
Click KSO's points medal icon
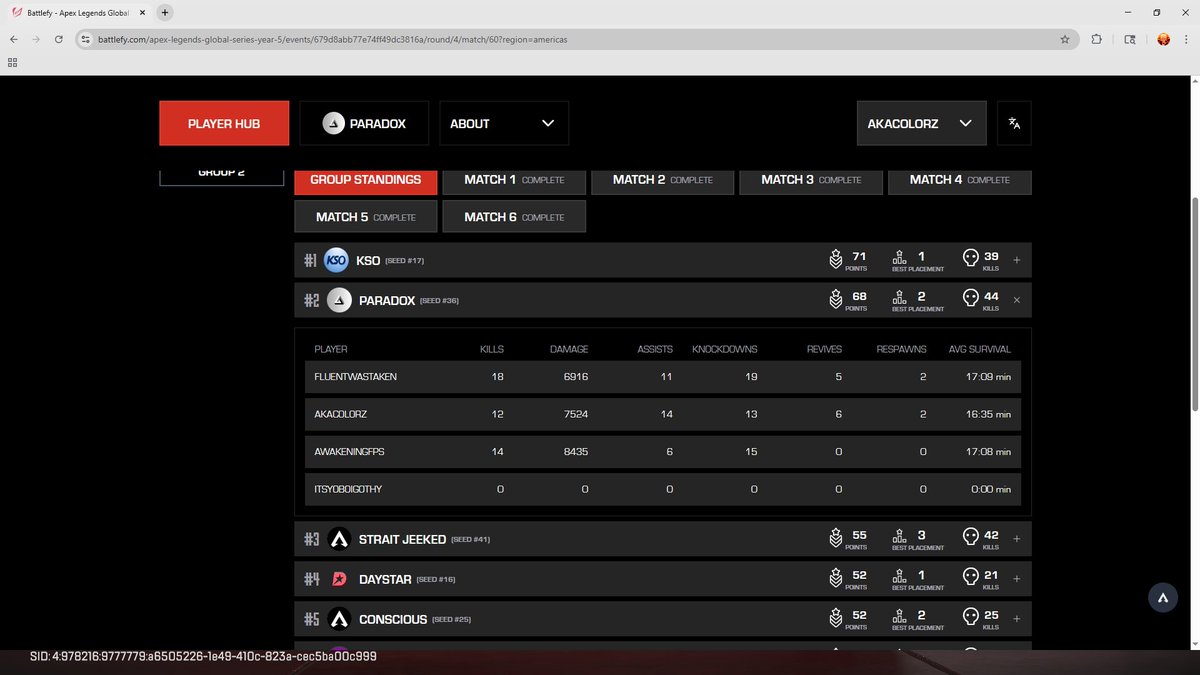click(836, 260)
